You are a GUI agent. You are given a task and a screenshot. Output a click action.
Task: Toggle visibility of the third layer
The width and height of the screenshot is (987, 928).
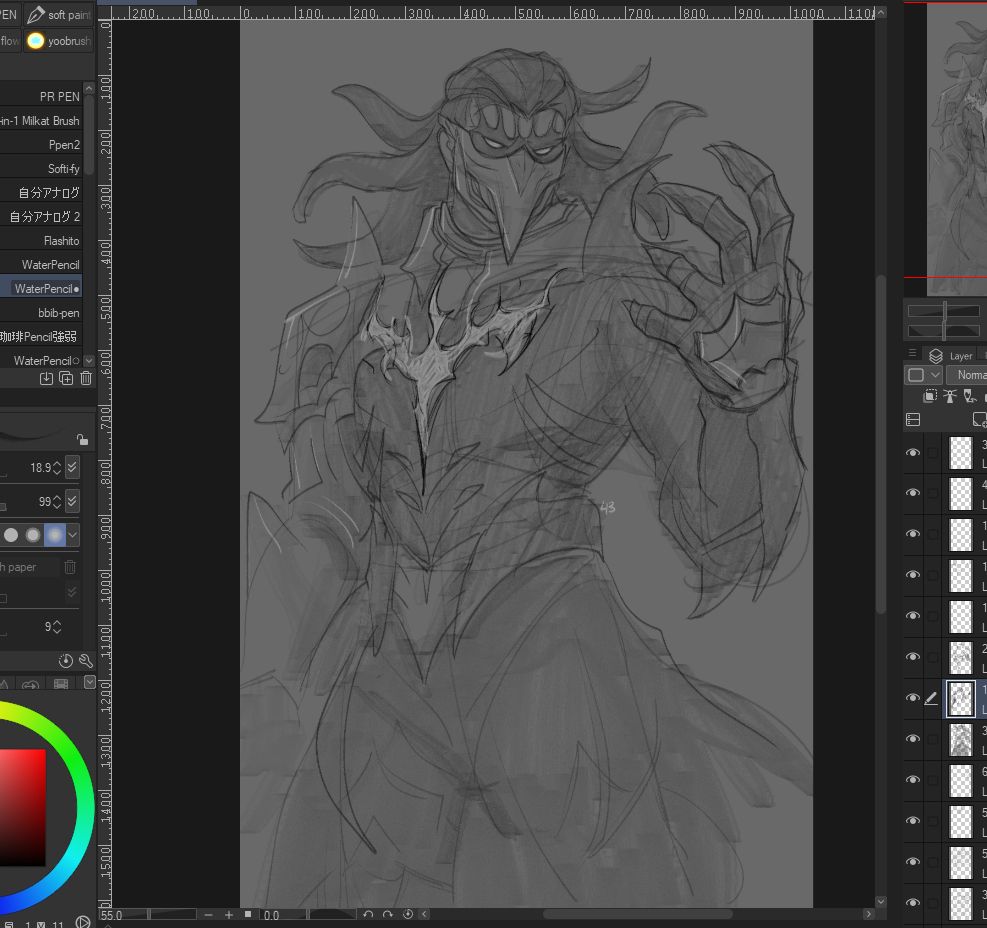click(913, 533)
